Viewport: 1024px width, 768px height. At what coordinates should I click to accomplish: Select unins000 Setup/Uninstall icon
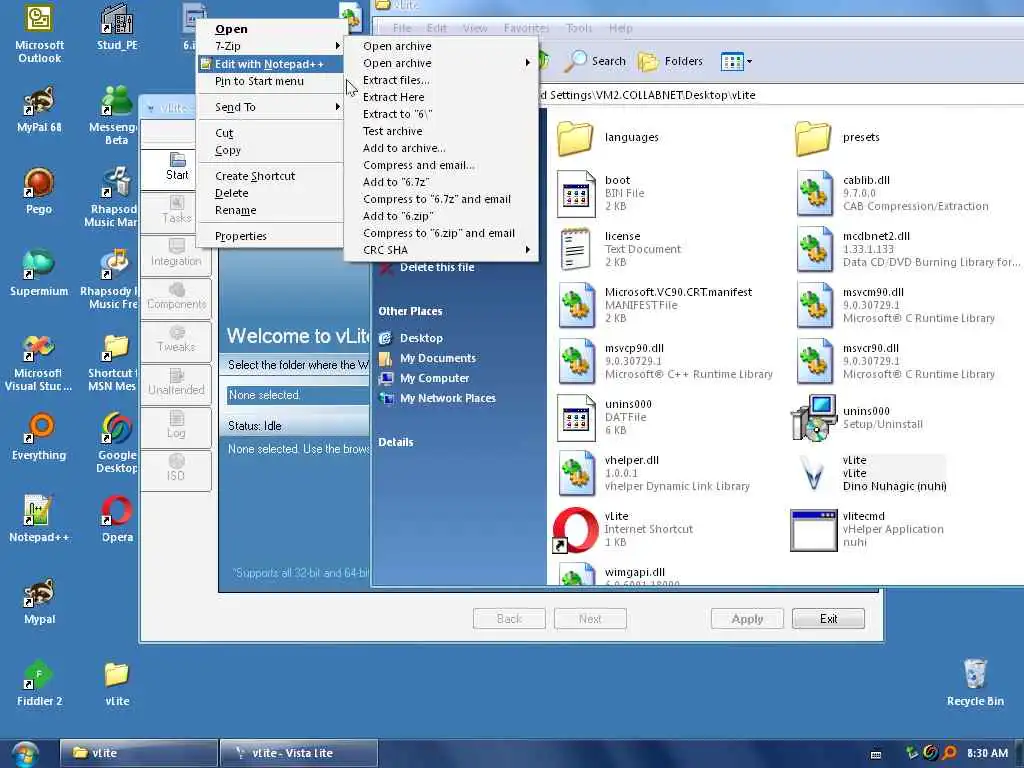814,418
